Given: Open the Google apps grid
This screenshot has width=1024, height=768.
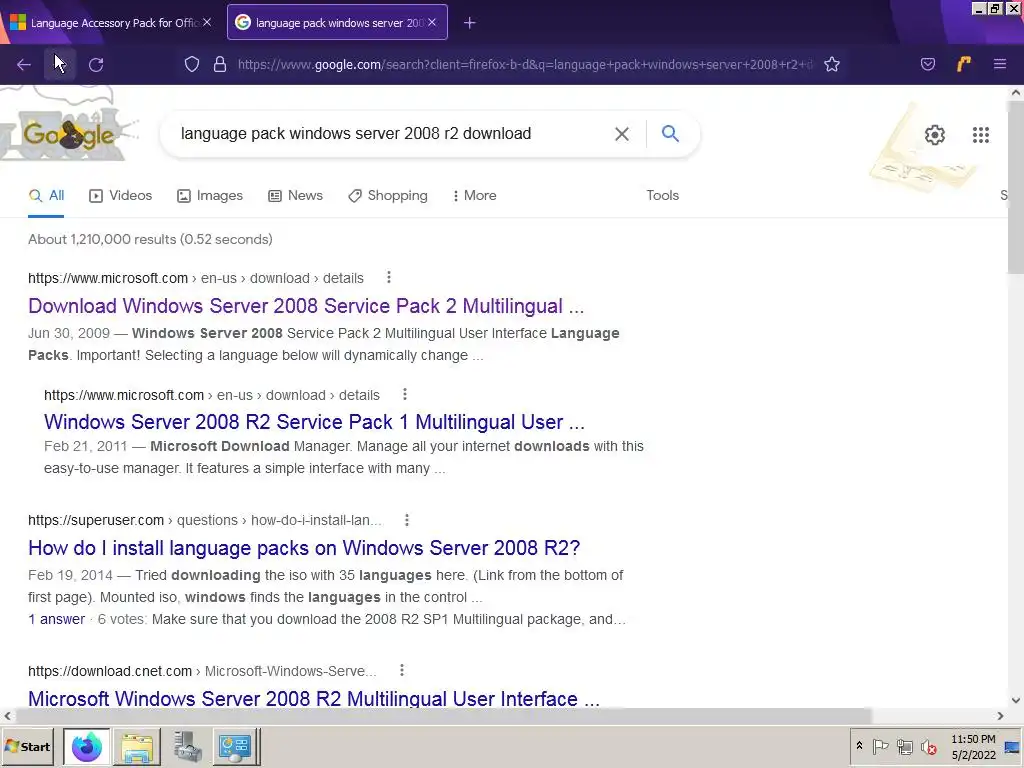Looking at the screenshot, I should pyautogui.click(x=981, y=135).
